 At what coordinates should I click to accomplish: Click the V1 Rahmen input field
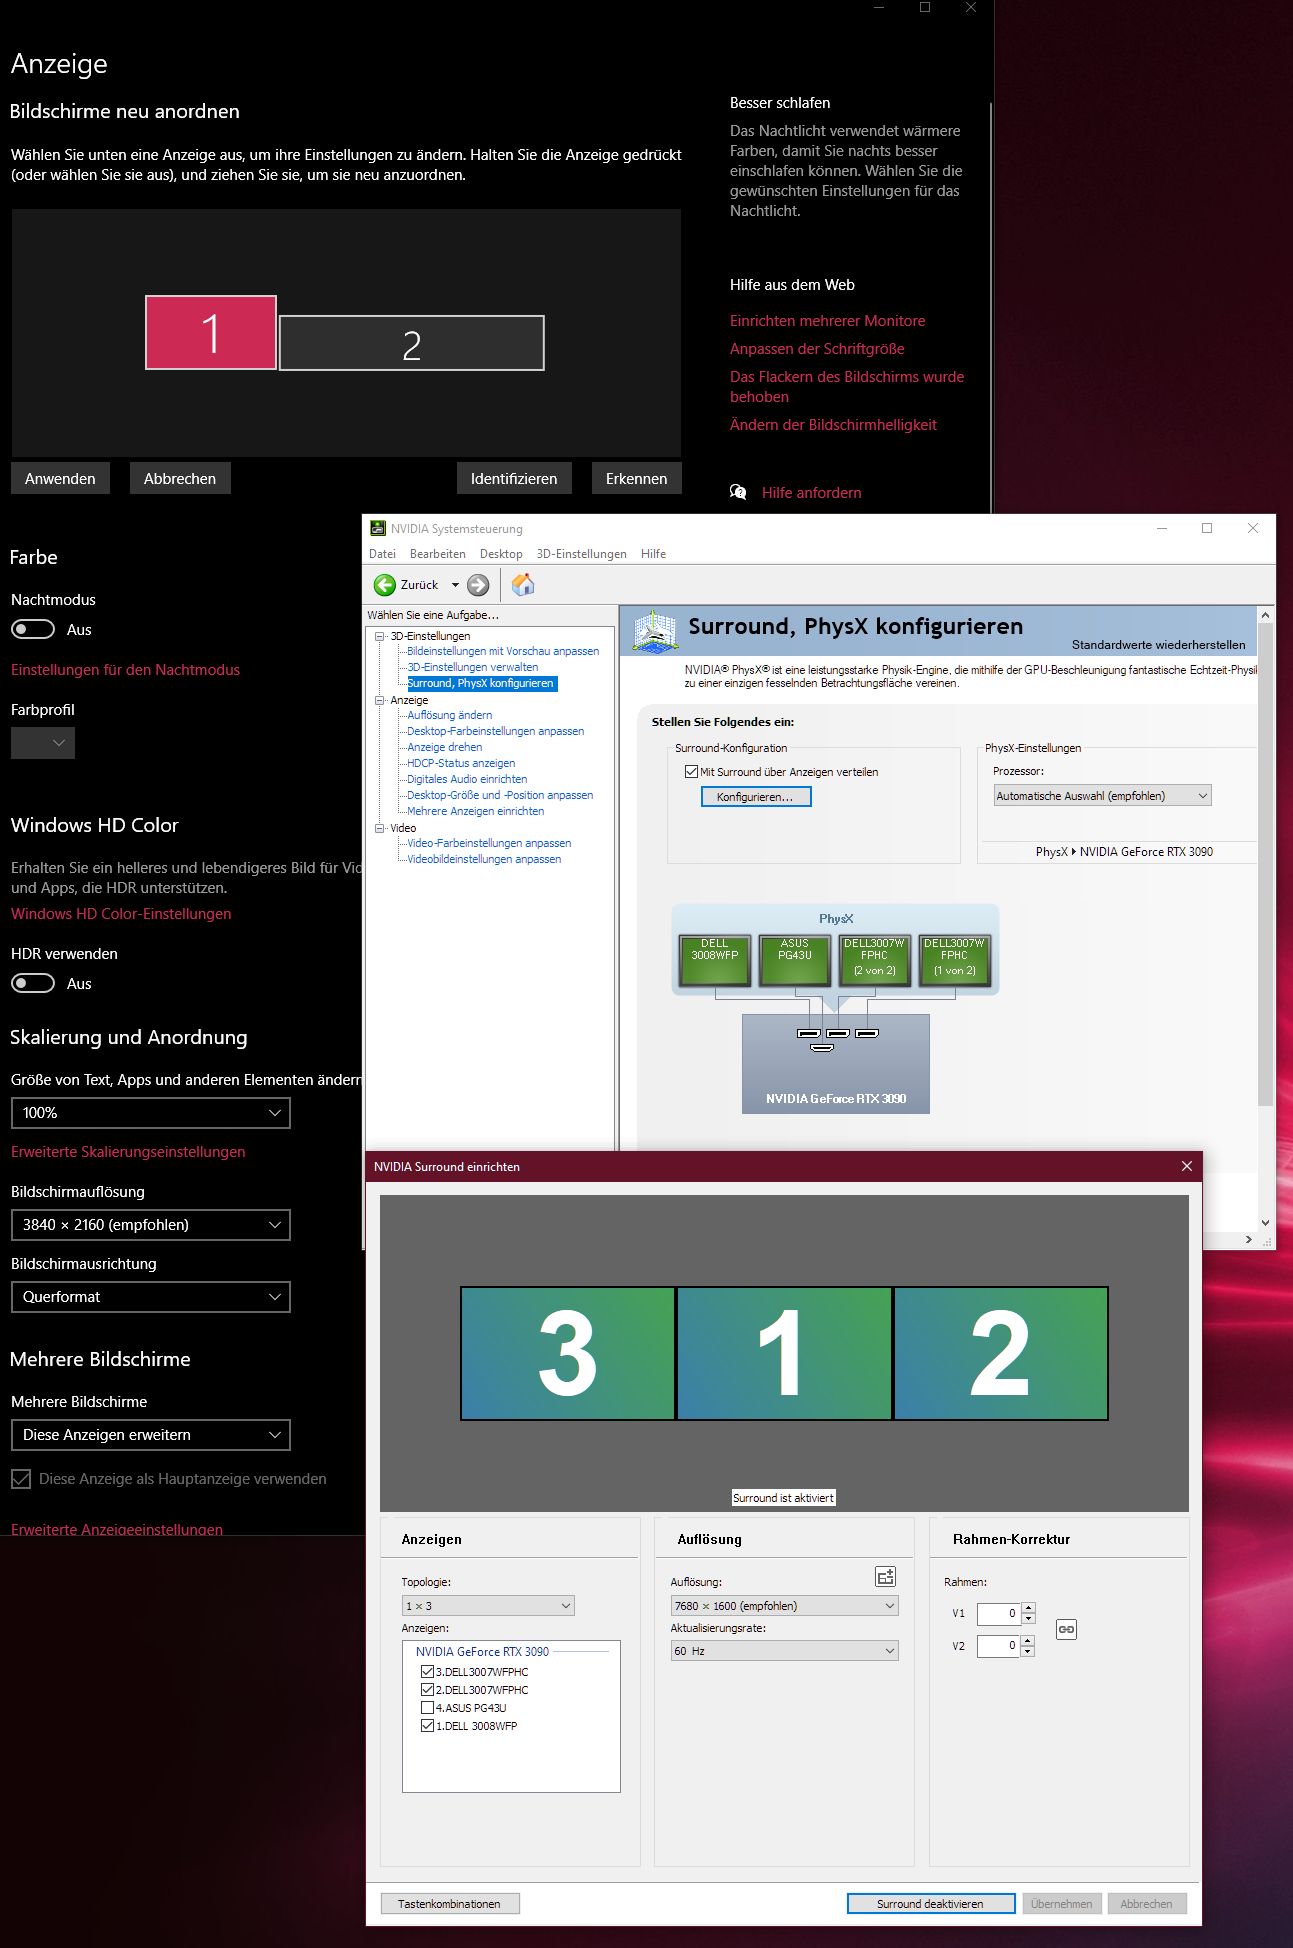[x=998, y=1613]
